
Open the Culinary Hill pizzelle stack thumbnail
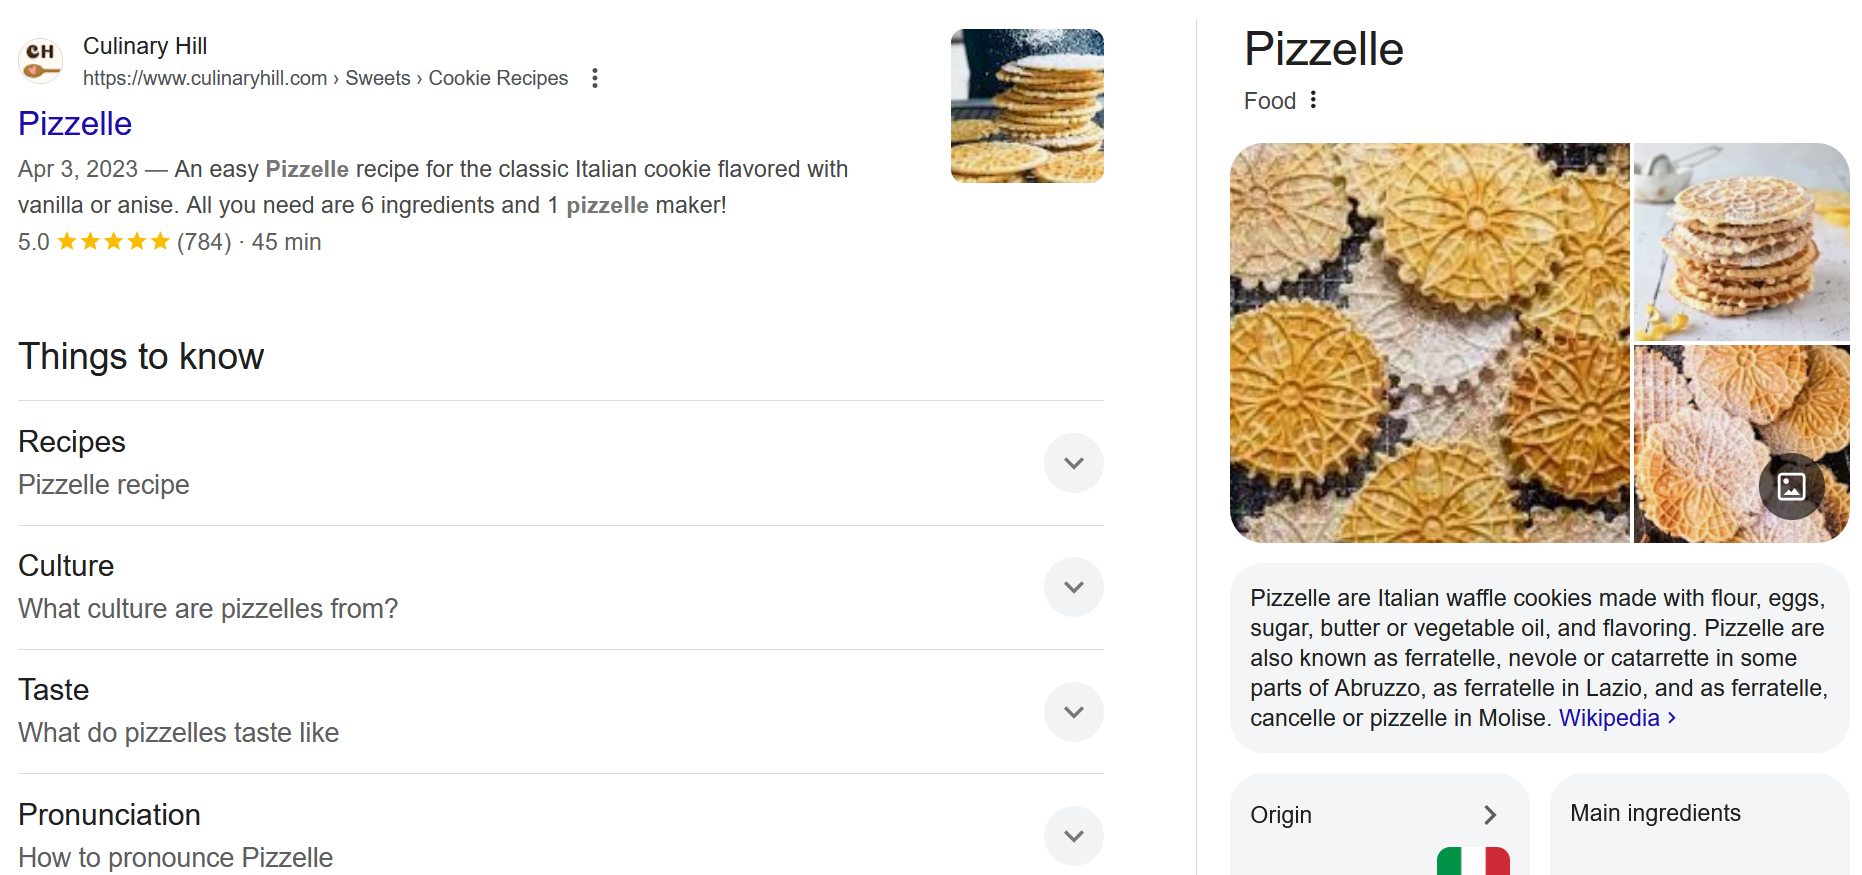(1027, 106)
